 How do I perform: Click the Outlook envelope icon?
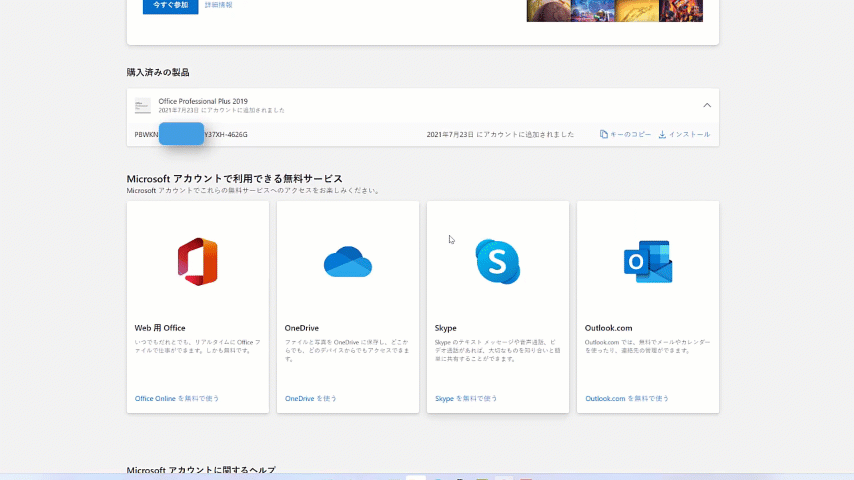648,262
